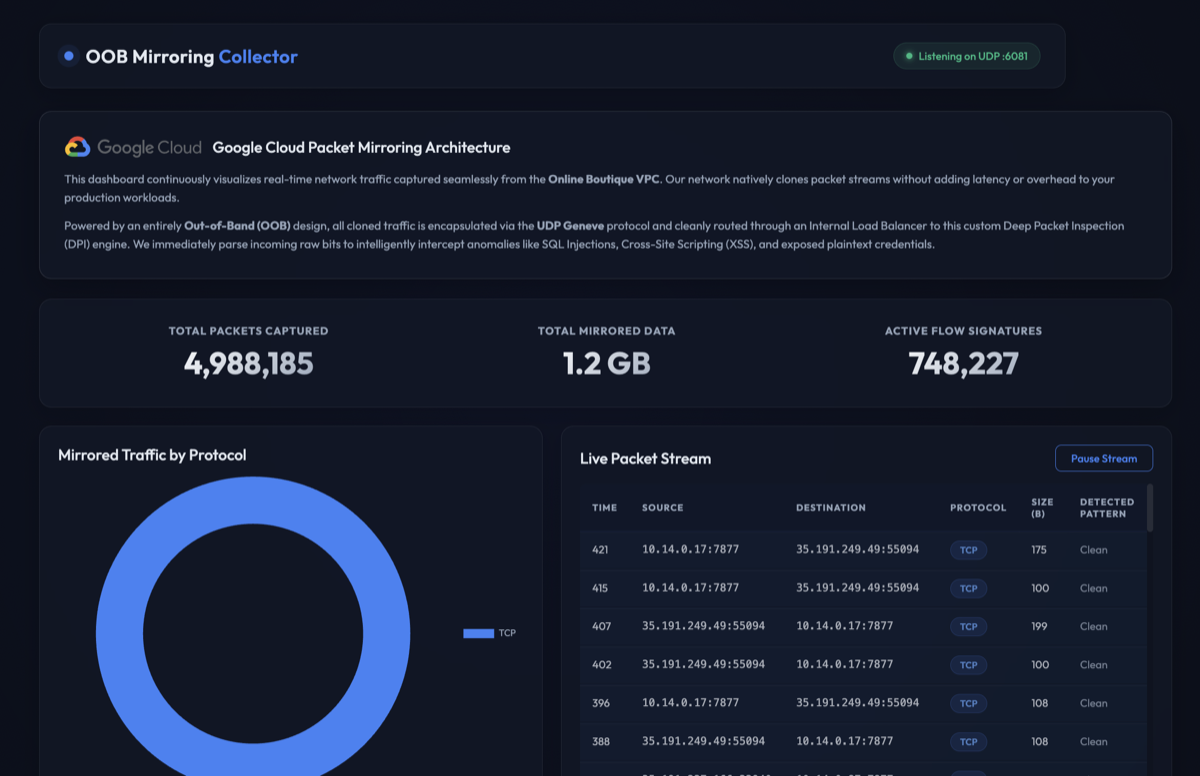The image size is (1200, 776).
Task: Click the TCP badge on the last visible packet row
Action: click(x=968, y=741)
